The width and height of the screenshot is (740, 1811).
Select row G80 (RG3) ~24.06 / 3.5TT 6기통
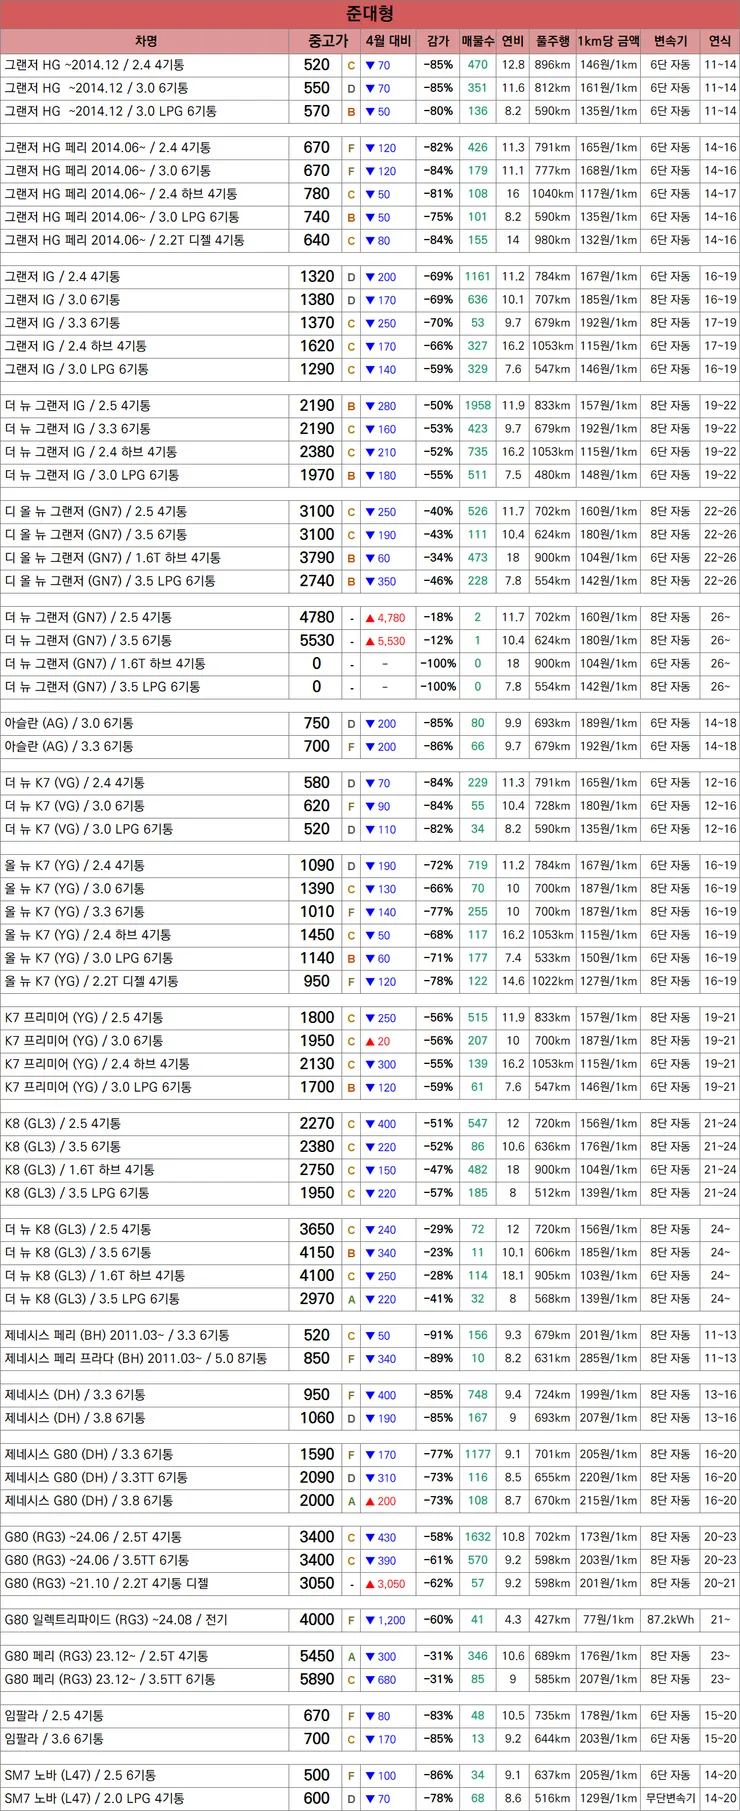(370, 1560)
